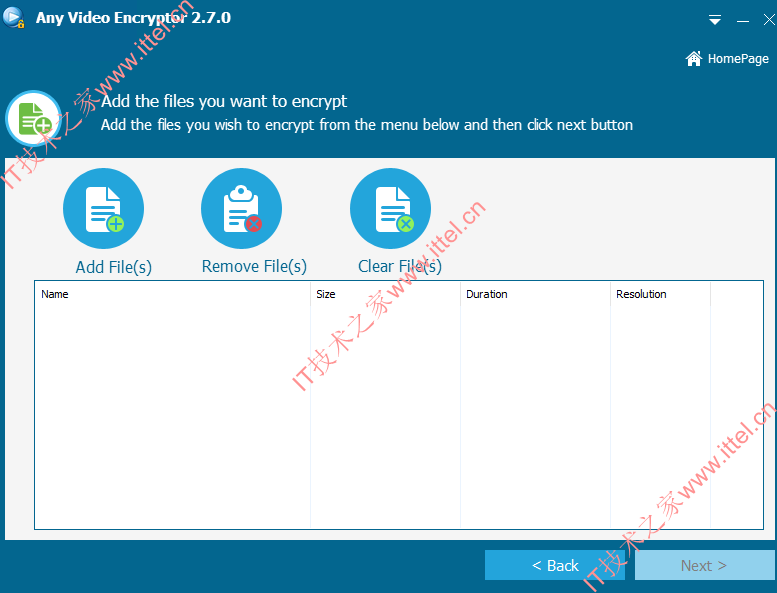Screen dimensions: 777x593
Task: Sort by the Resolution column header
Action: coord(661,294)
